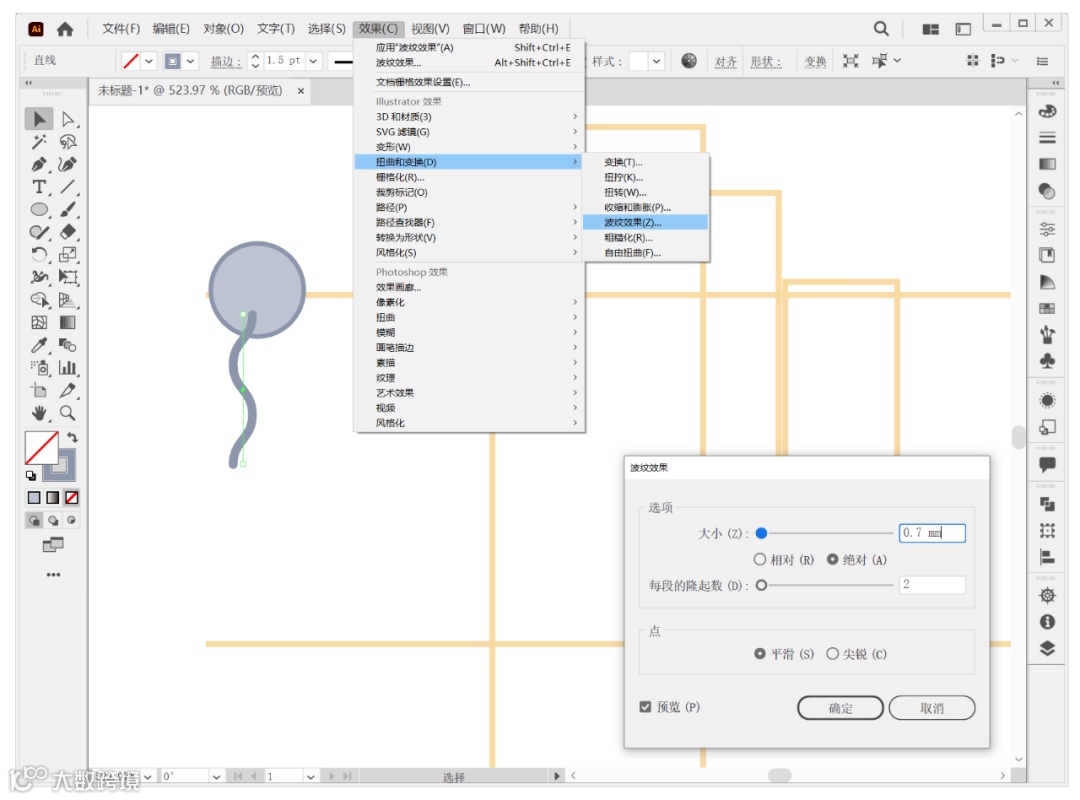Set gradient fill mode in toolbox
This screenshot has width=1080, height=800.
[53, 498]
